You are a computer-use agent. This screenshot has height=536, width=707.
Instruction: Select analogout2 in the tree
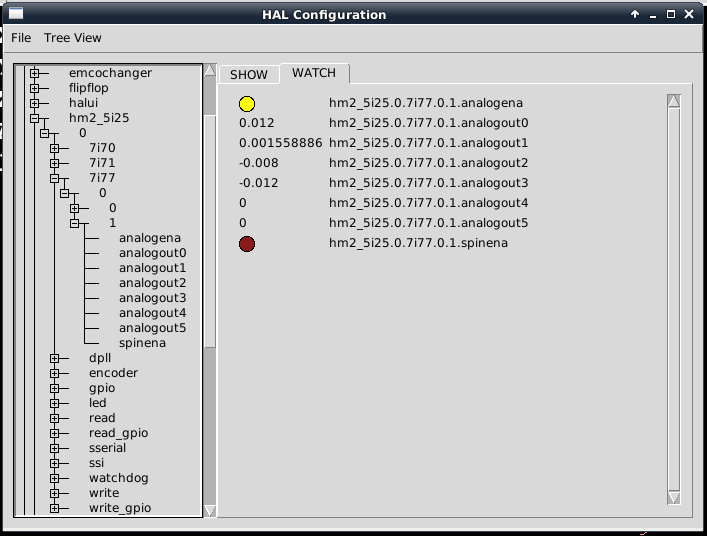(x=152, y=283)
